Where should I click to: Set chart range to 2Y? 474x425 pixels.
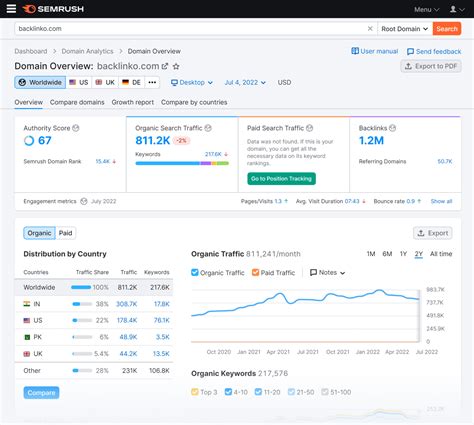[x=419, y=254]
